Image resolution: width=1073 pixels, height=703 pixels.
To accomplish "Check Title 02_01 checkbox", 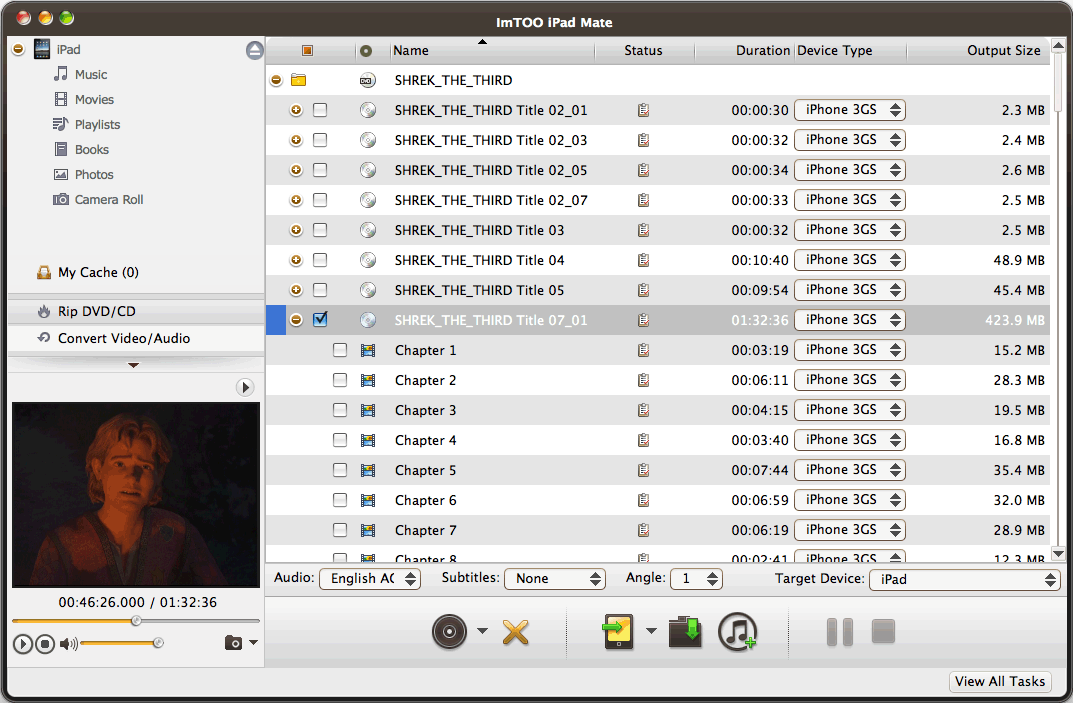I will pyautogui.click(x=320, y=110).
